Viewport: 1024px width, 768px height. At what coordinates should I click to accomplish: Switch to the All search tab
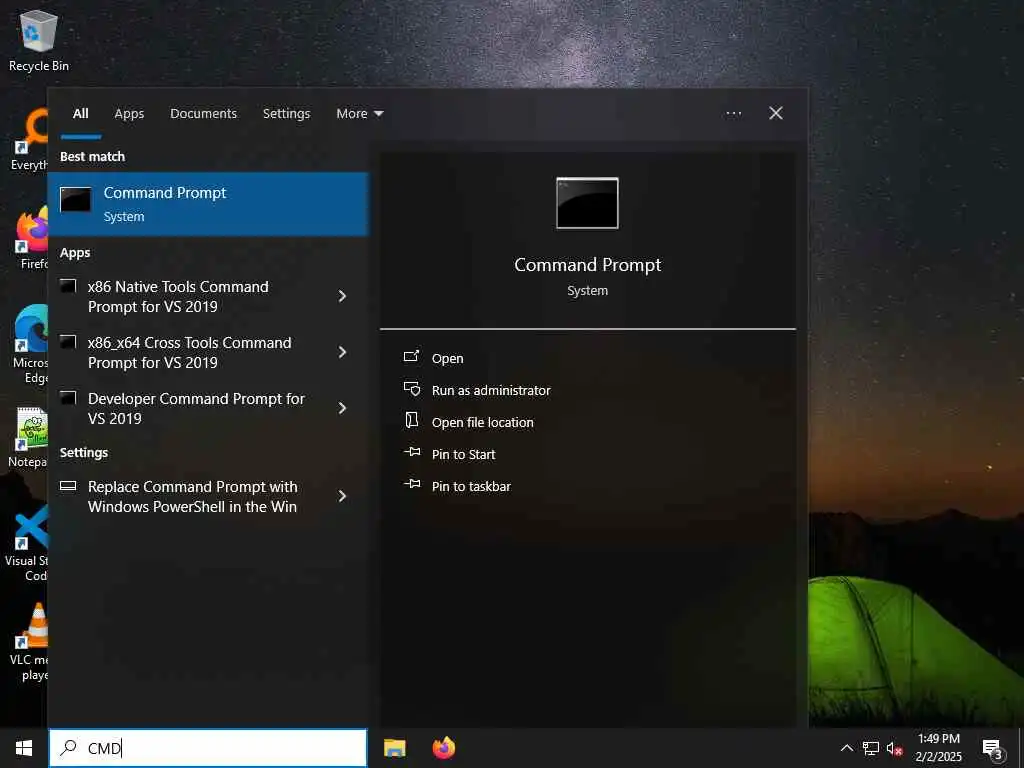[80, 114]
